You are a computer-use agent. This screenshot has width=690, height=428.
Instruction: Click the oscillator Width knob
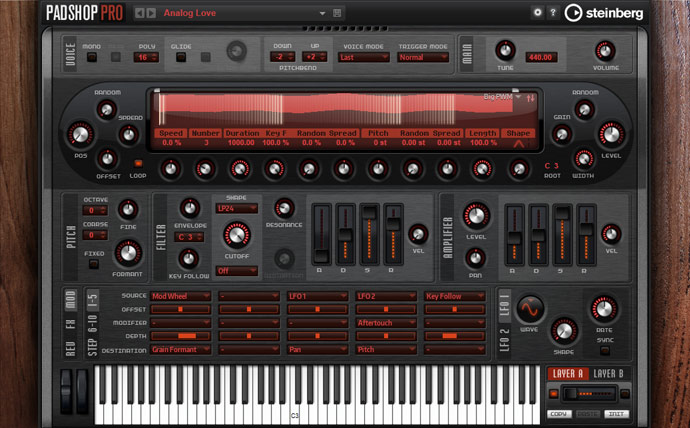pyautogui.click(x=584, y=158)
